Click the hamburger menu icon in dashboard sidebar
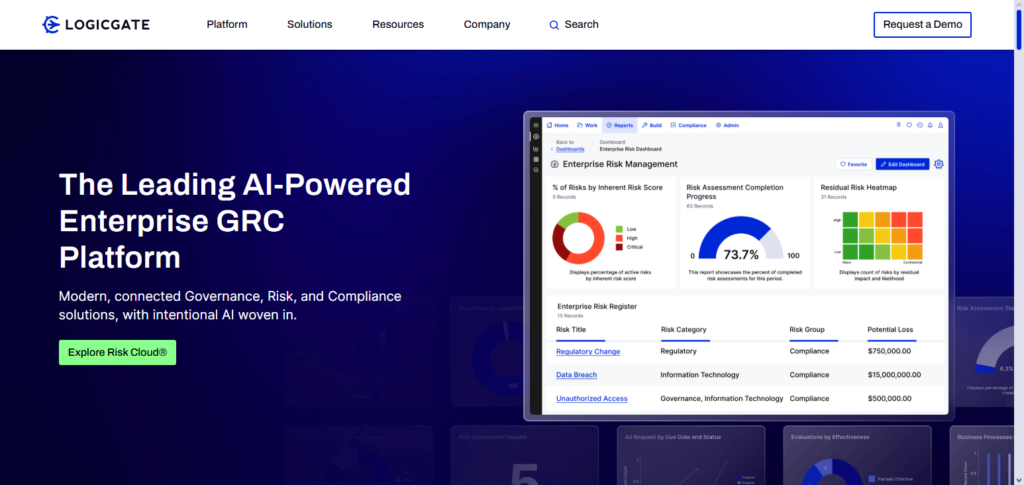Image resolution: width=1024 pixels, height=485 pixels. coord(536,125)
